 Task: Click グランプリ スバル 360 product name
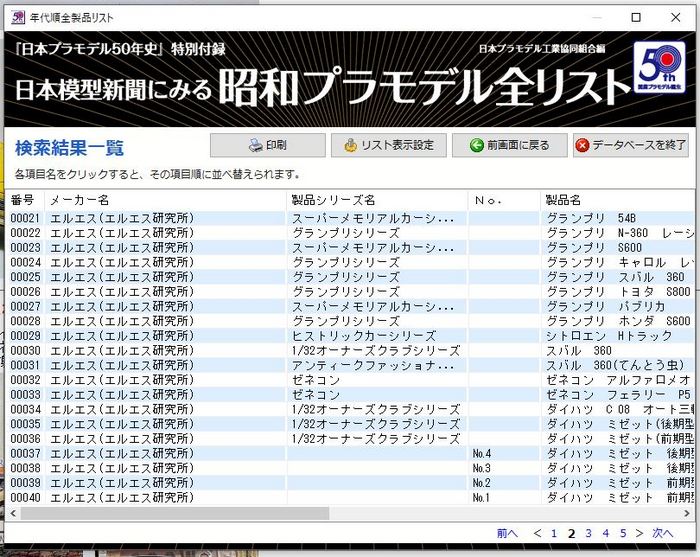[x=616, y=277]
